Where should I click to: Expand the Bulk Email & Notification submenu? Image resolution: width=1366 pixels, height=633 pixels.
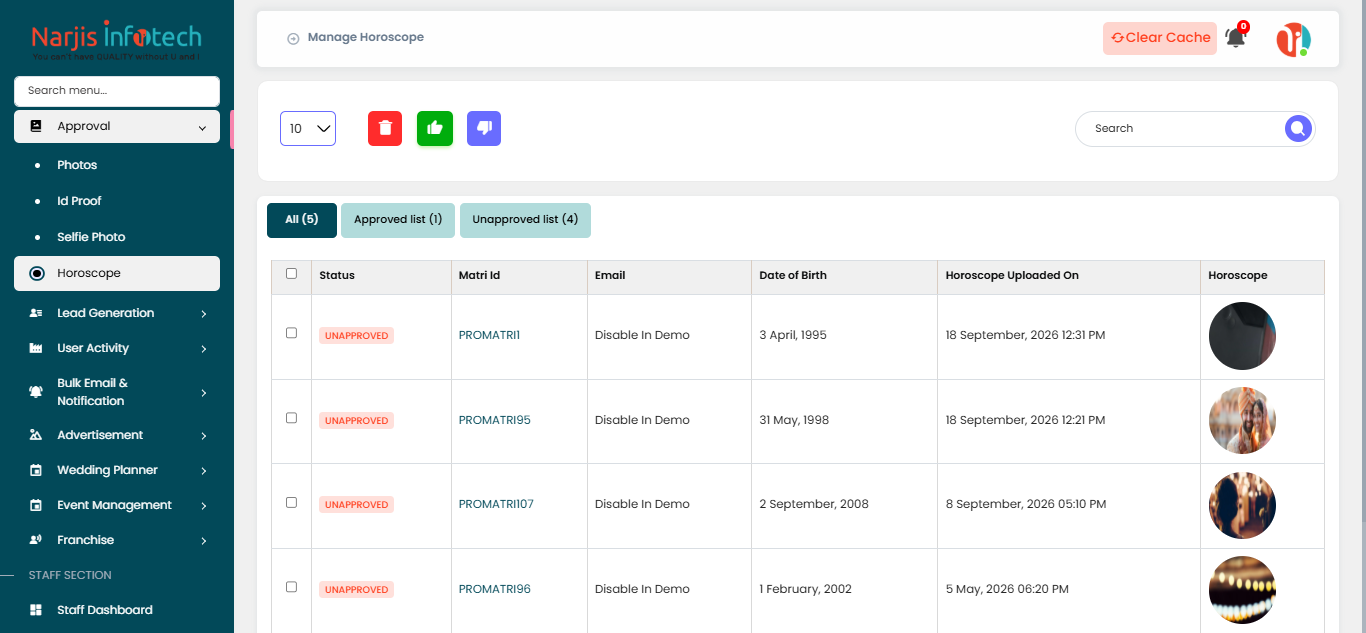coord(203,392)
